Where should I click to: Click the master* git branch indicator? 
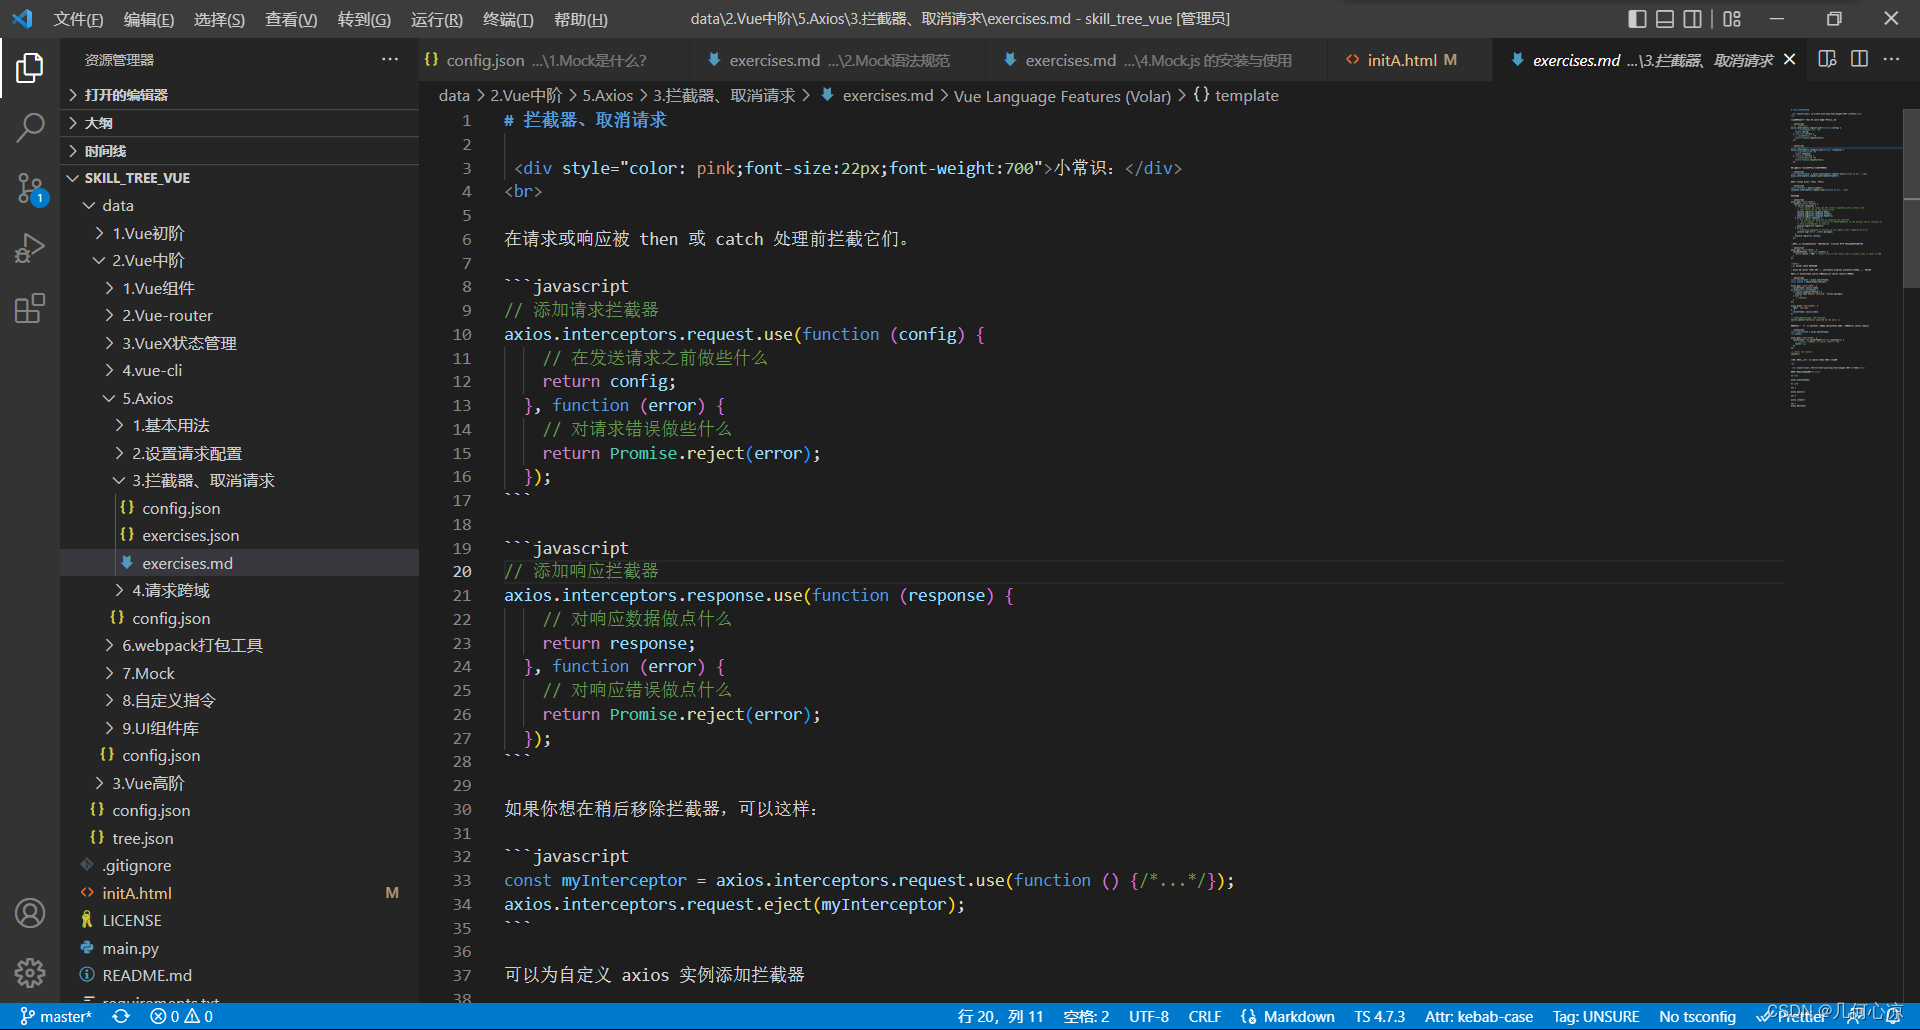pos(56,1016)
